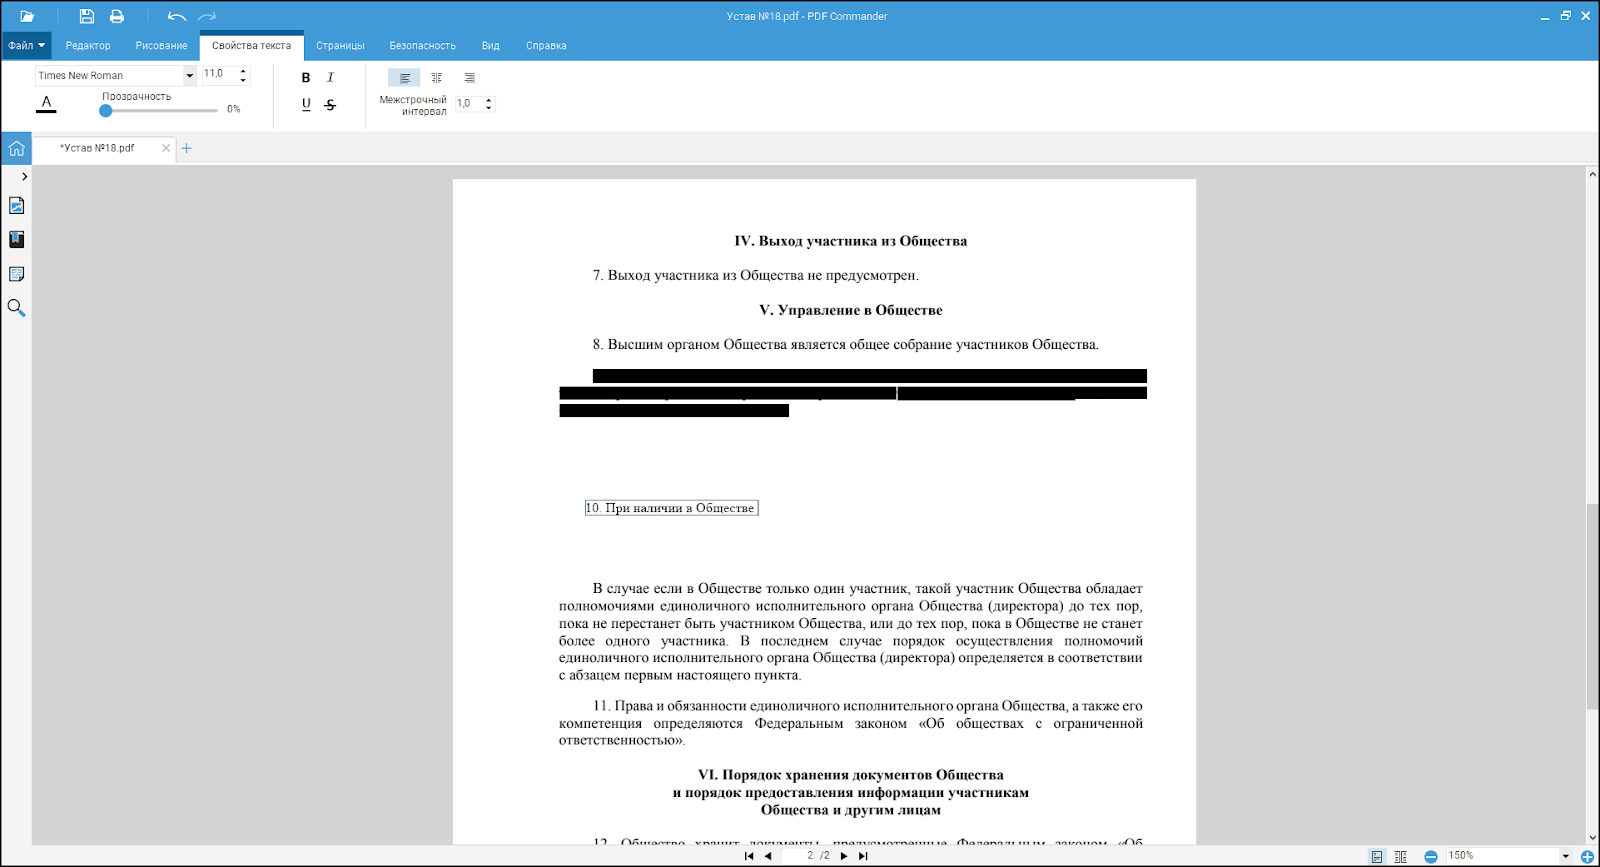Open the 150% zoom level dropdown
The width and height of the screenshot is (1600, 867).
click(1565, 856)
